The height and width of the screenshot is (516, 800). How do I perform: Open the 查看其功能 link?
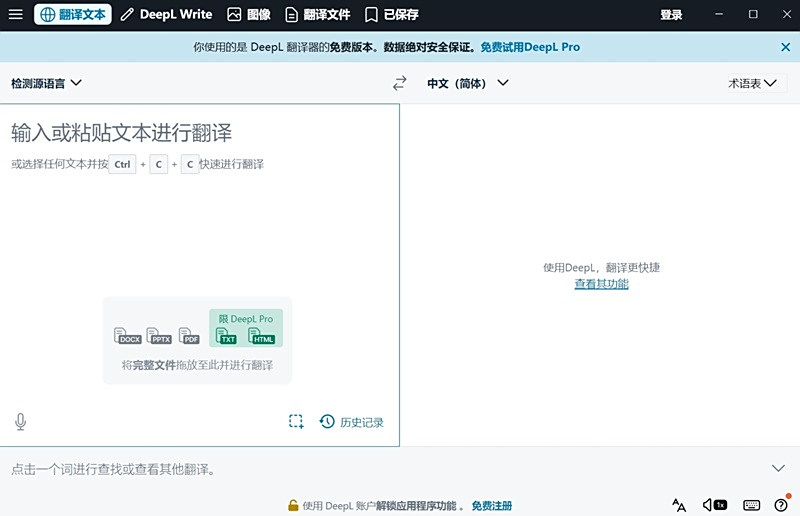[x=602, y=284]
